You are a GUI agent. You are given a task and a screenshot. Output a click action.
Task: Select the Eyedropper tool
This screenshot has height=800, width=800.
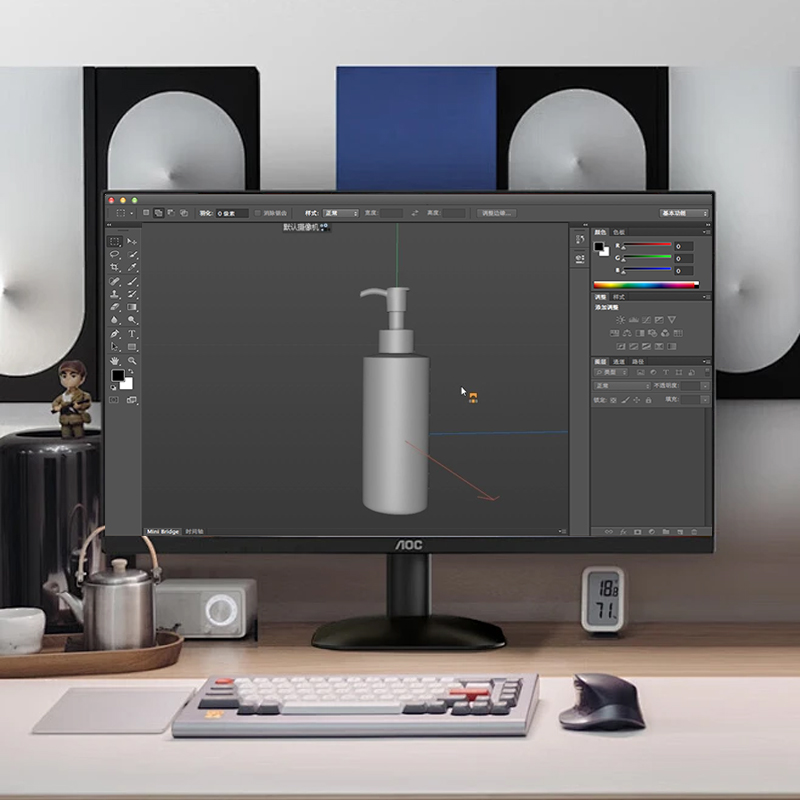click(x=132, y=267)
